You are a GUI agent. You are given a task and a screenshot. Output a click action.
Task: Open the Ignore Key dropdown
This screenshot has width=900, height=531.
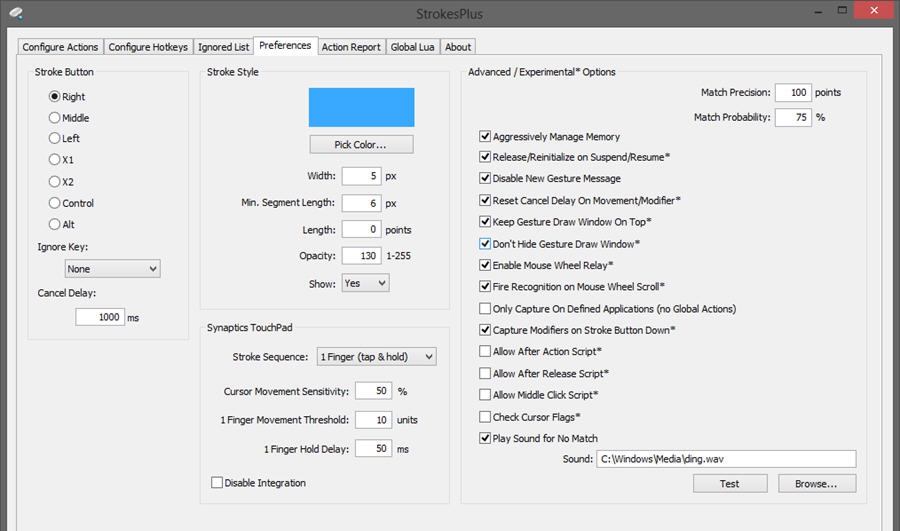pos(112,269)
